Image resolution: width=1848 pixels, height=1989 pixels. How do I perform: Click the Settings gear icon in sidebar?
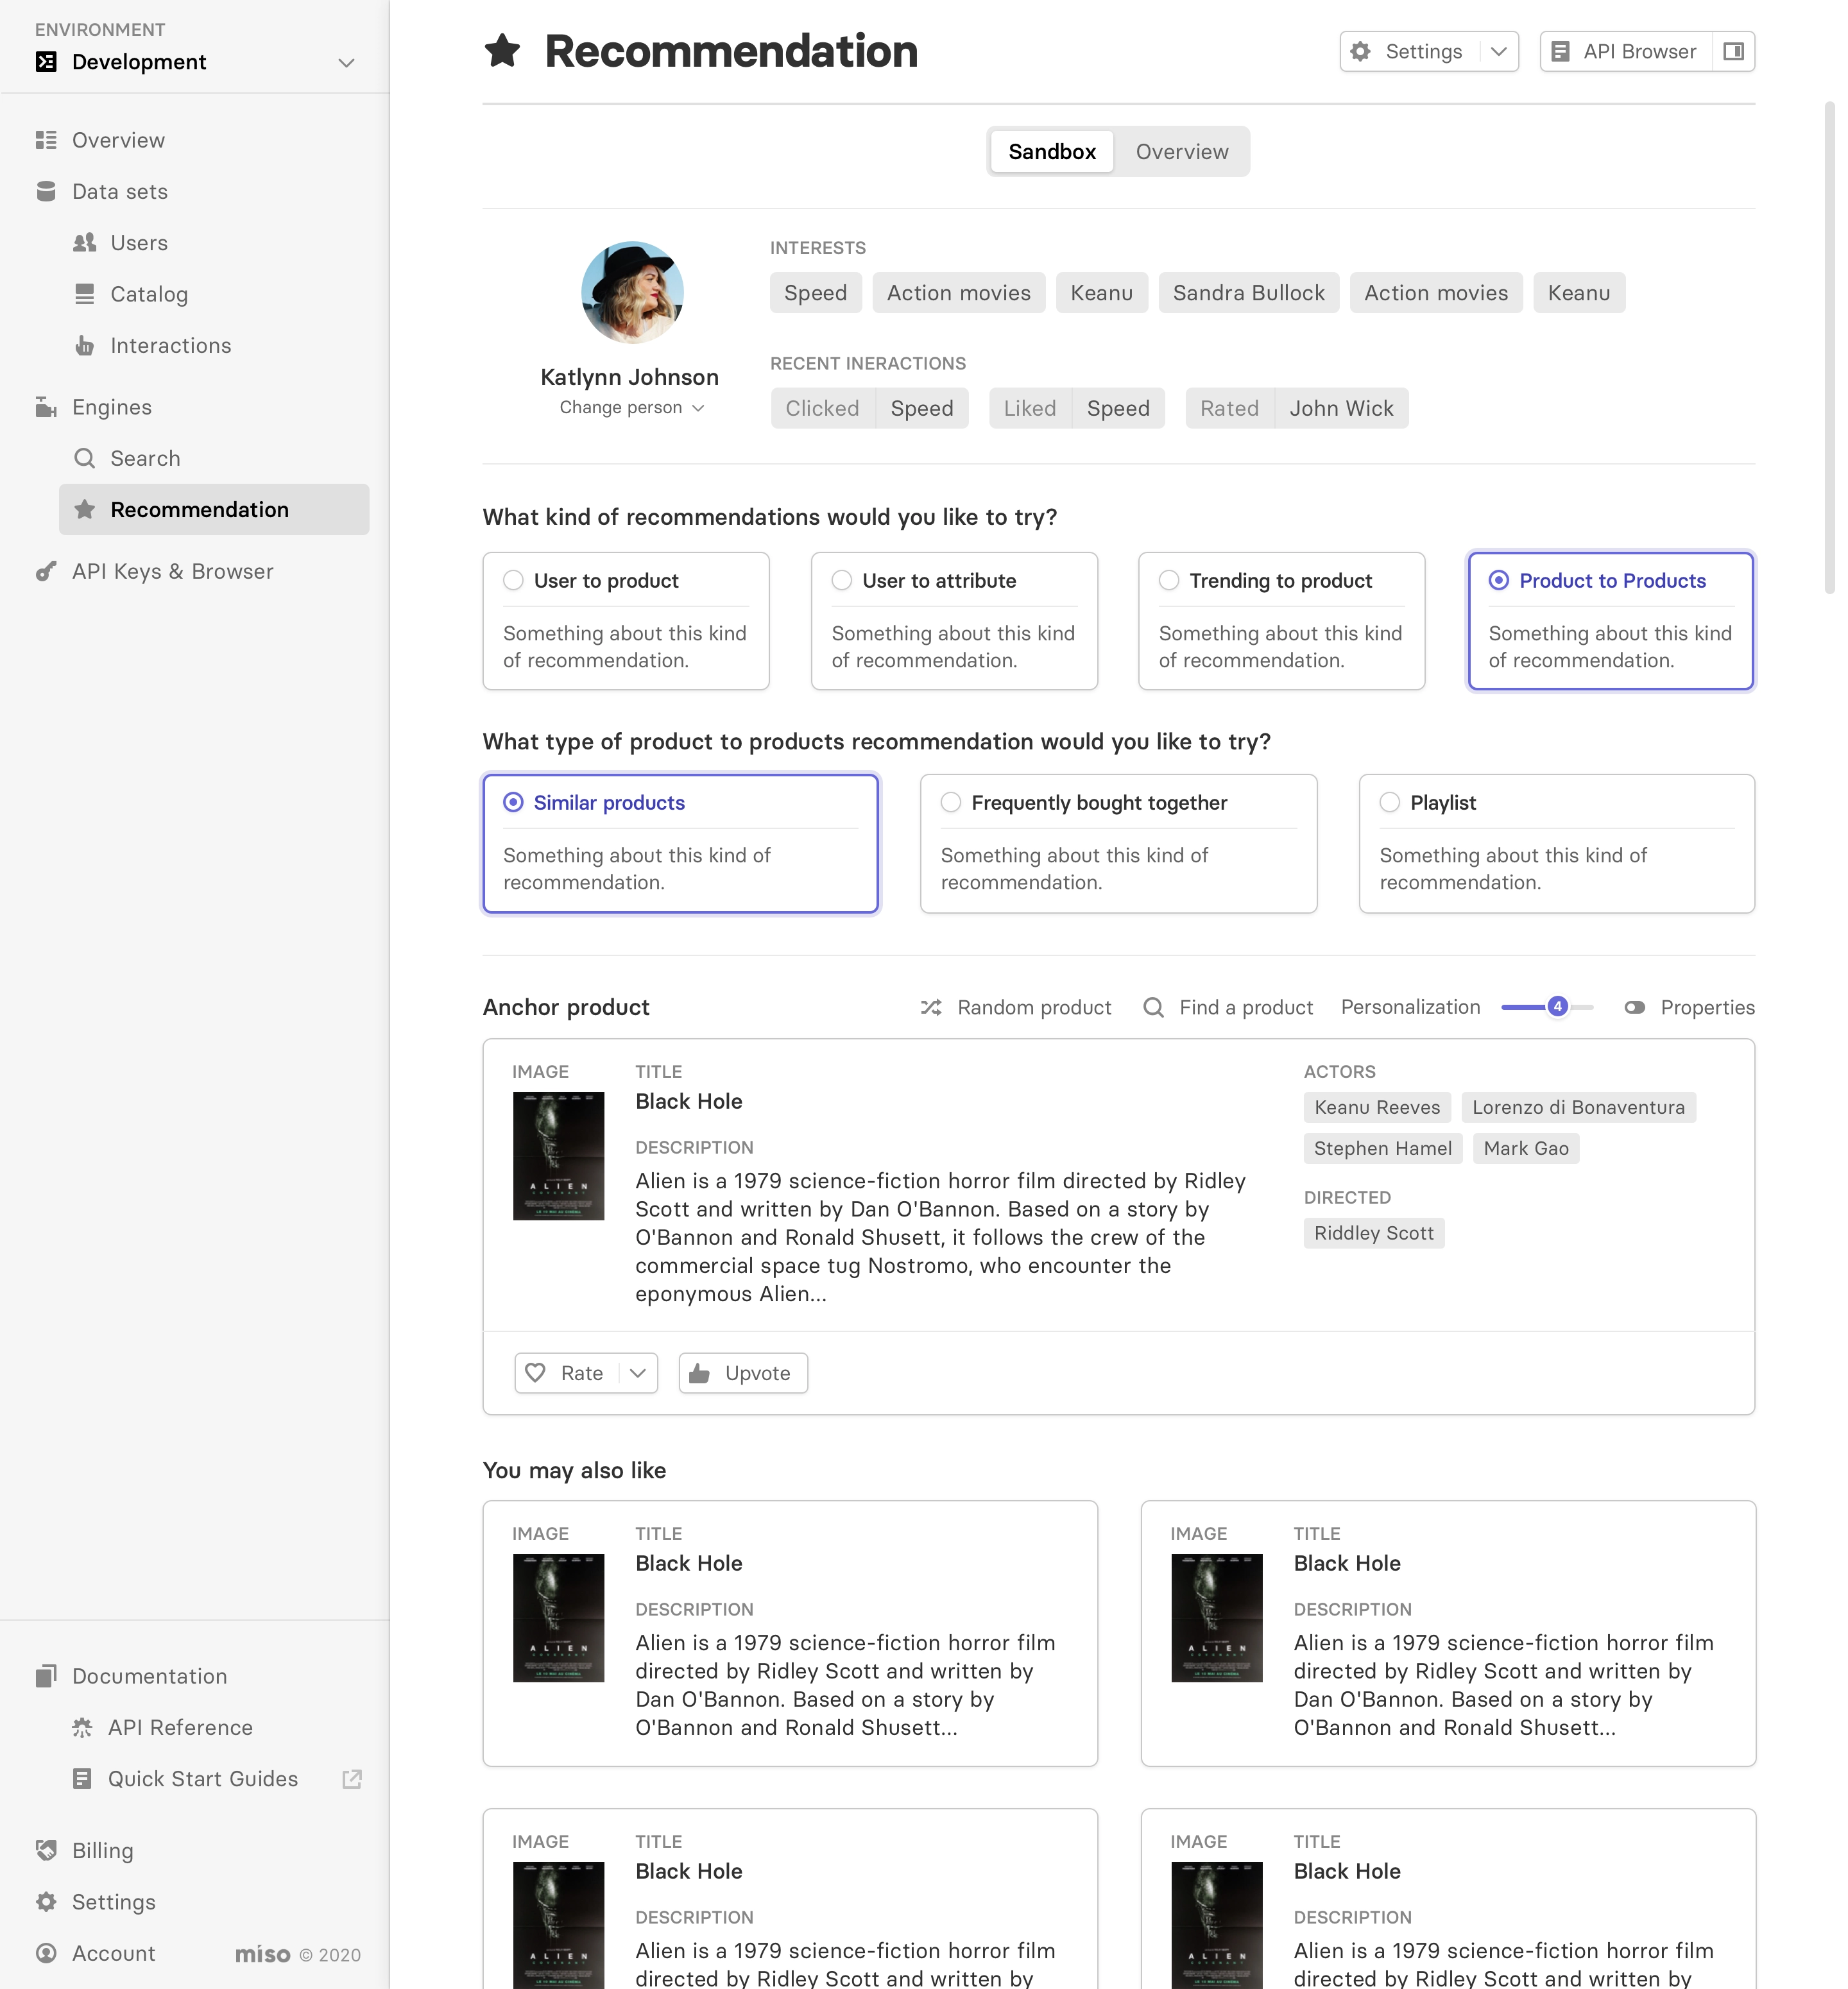(x=46, y=1901)
